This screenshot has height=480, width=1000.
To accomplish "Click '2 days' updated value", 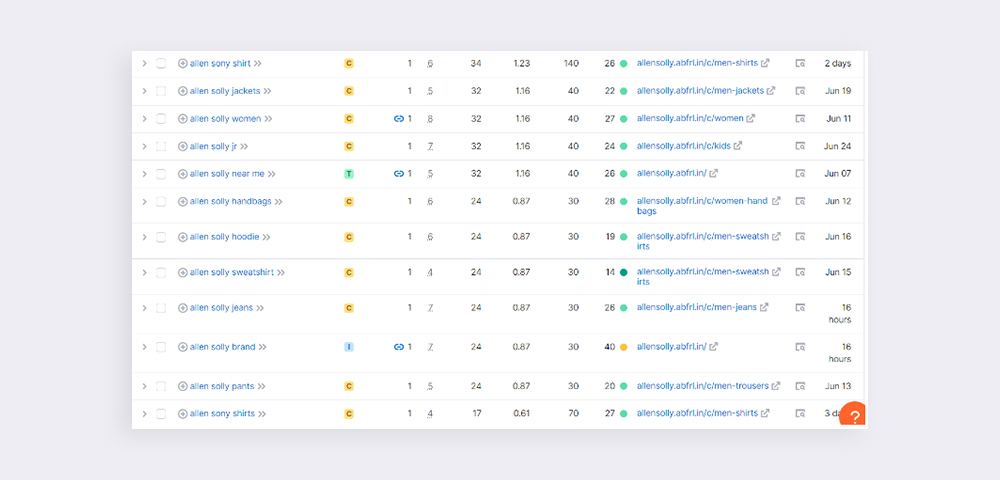I will click(837, 63).
